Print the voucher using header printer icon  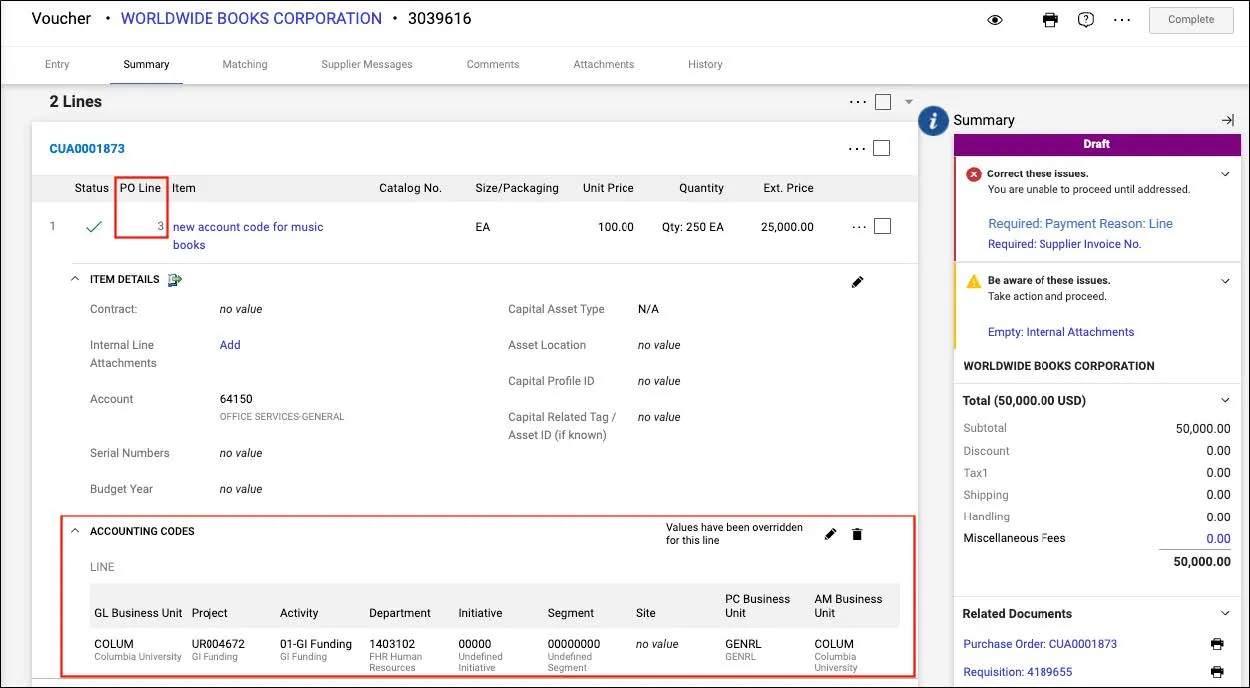[x=1050, y=20]
